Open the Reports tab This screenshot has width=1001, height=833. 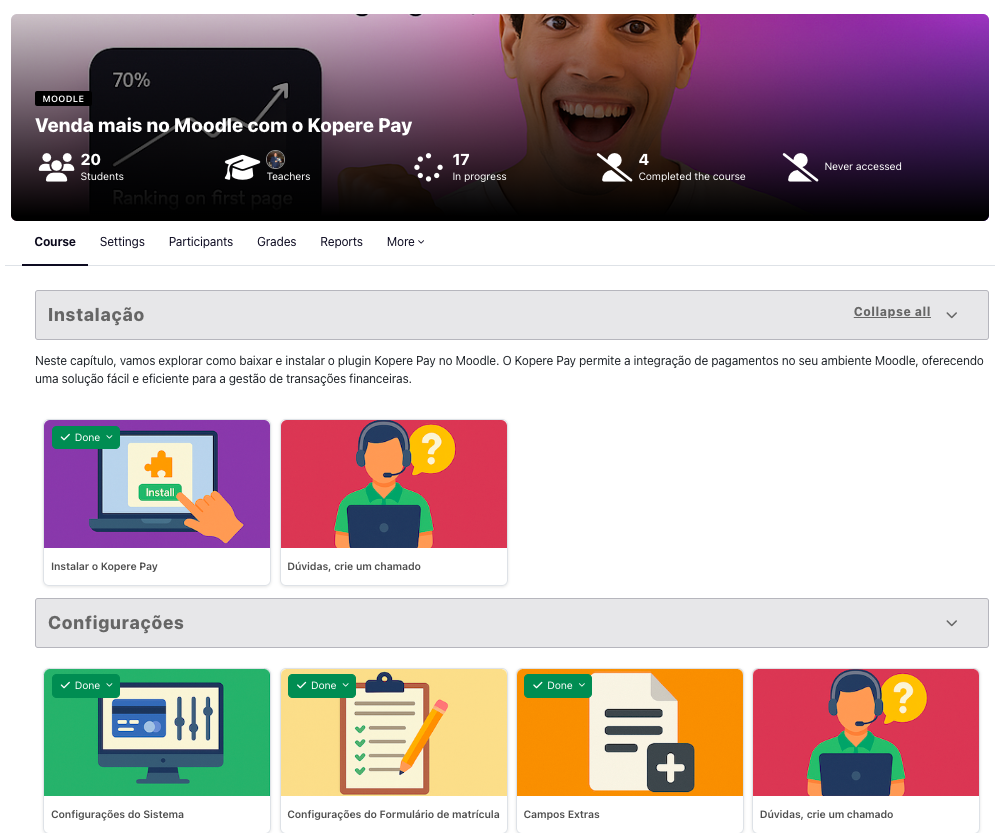[x=342, y=242]
